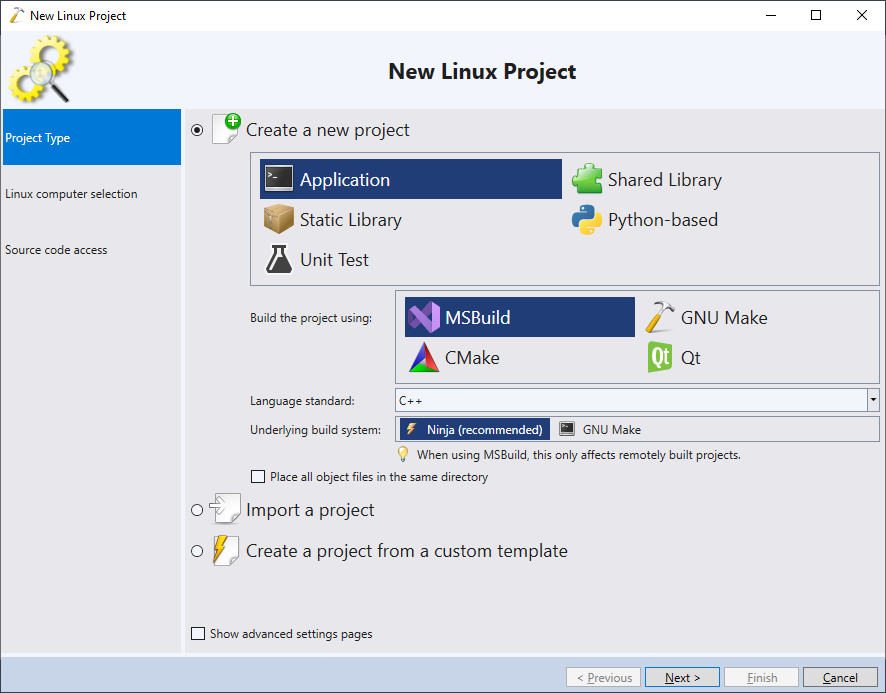Click the Previous button

coord(603,677)
